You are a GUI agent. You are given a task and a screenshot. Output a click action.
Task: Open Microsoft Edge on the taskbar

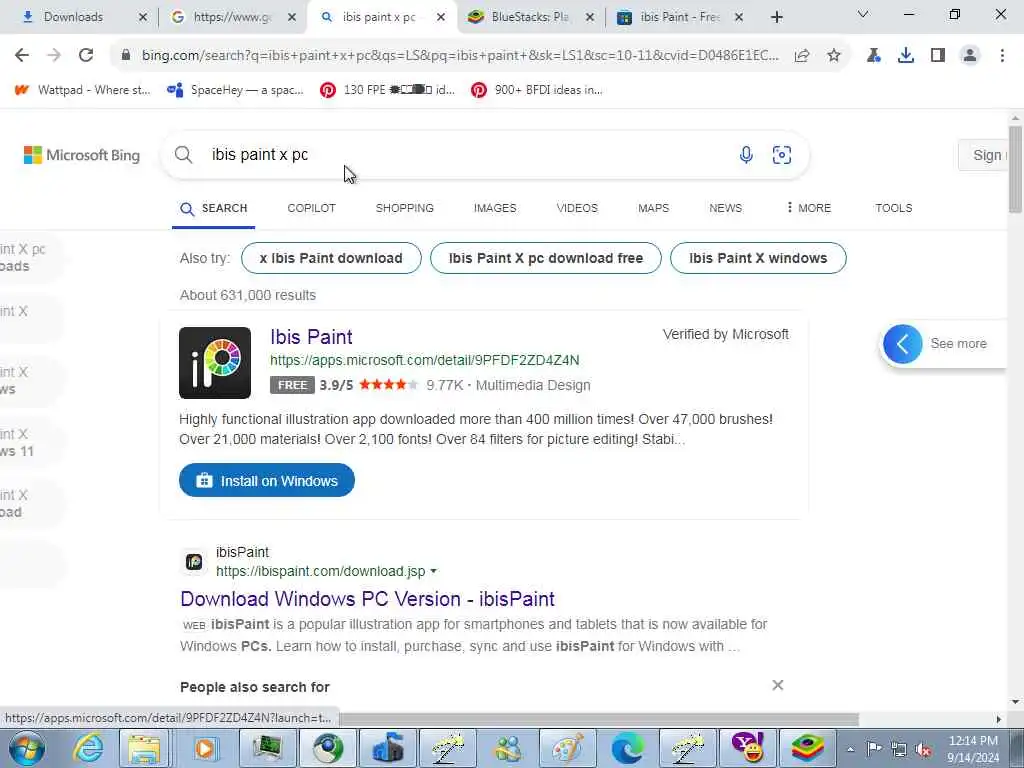click(627, 748)
